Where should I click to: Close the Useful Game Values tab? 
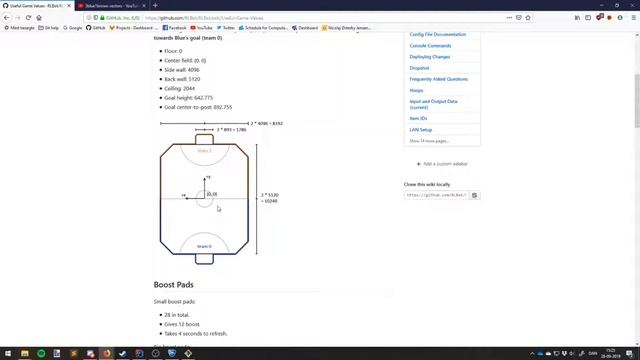pyautogui.click(x=69, y=6)
